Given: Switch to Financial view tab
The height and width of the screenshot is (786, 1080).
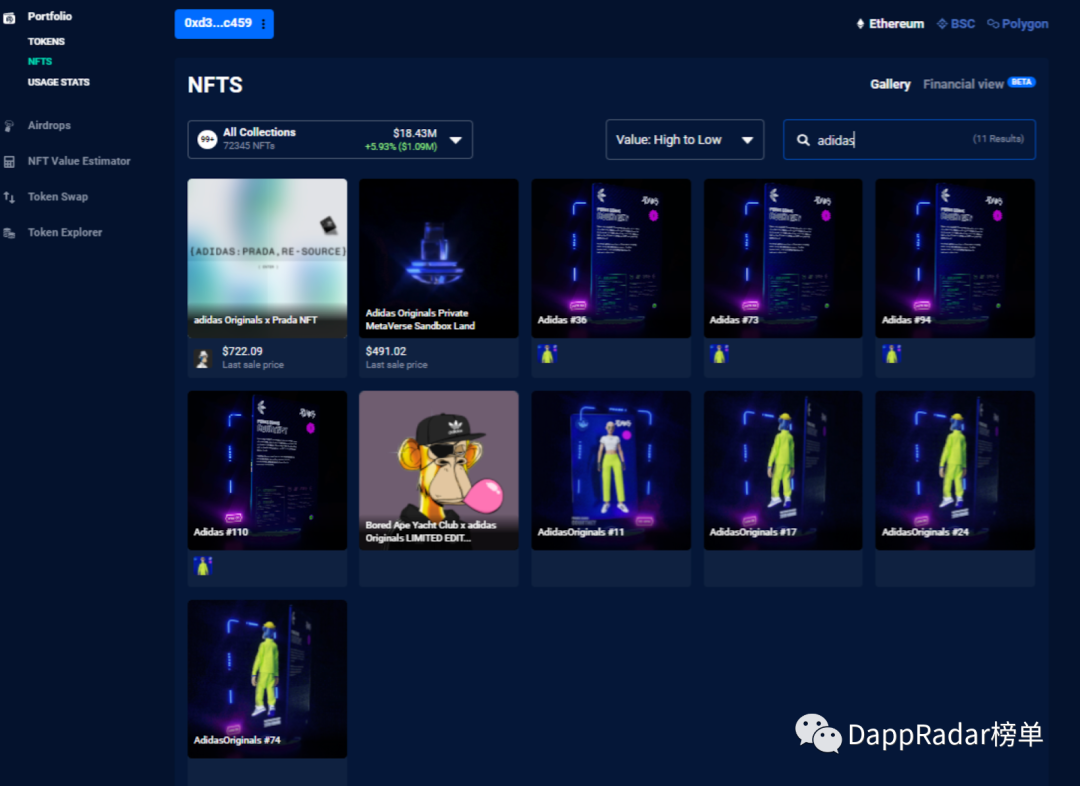Looking at the screenshot, I should coord(963,84).
